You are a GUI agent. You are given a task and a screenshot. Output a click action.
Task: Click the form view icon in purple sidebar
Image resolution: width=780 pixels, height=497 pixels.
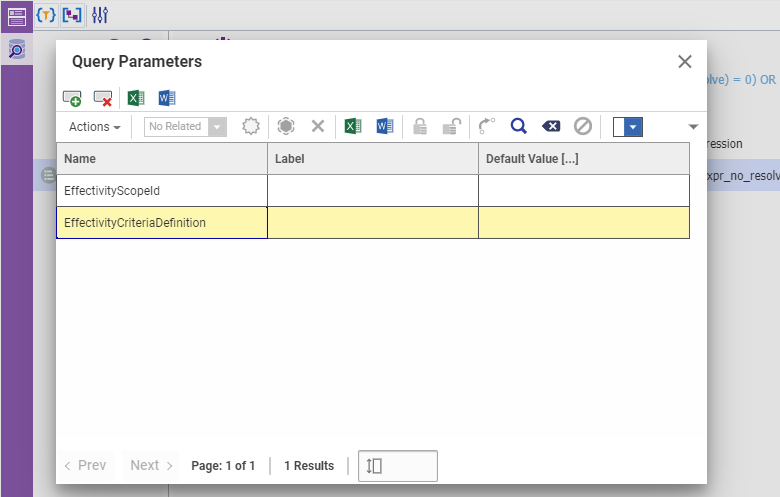coord(16,16)
